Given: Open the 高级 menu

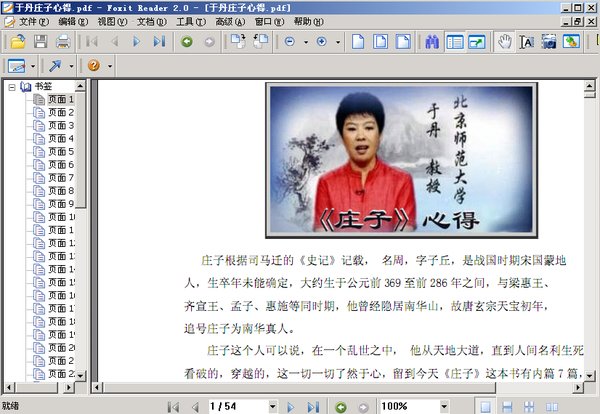Looking at the screenshot, I should pyautogui.click(x=230, y=22).
